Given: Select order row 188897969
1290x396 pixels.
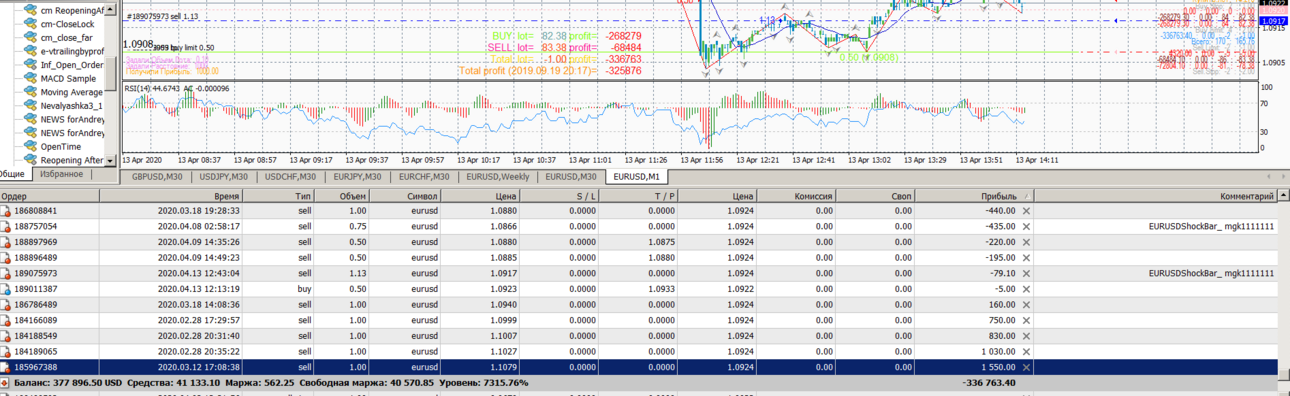Looking at the screenshot, I should pos(639,242).
